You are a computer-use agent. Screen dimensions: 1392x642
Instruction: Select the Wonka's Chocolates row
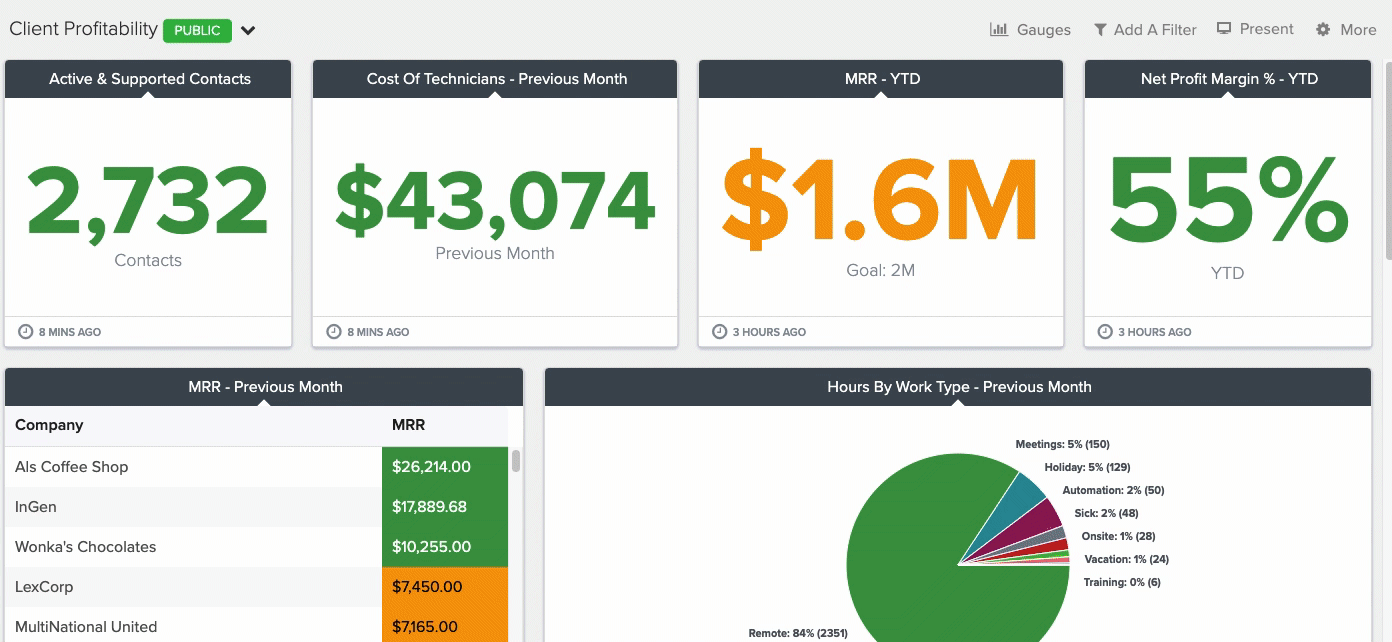click(256, 547)
